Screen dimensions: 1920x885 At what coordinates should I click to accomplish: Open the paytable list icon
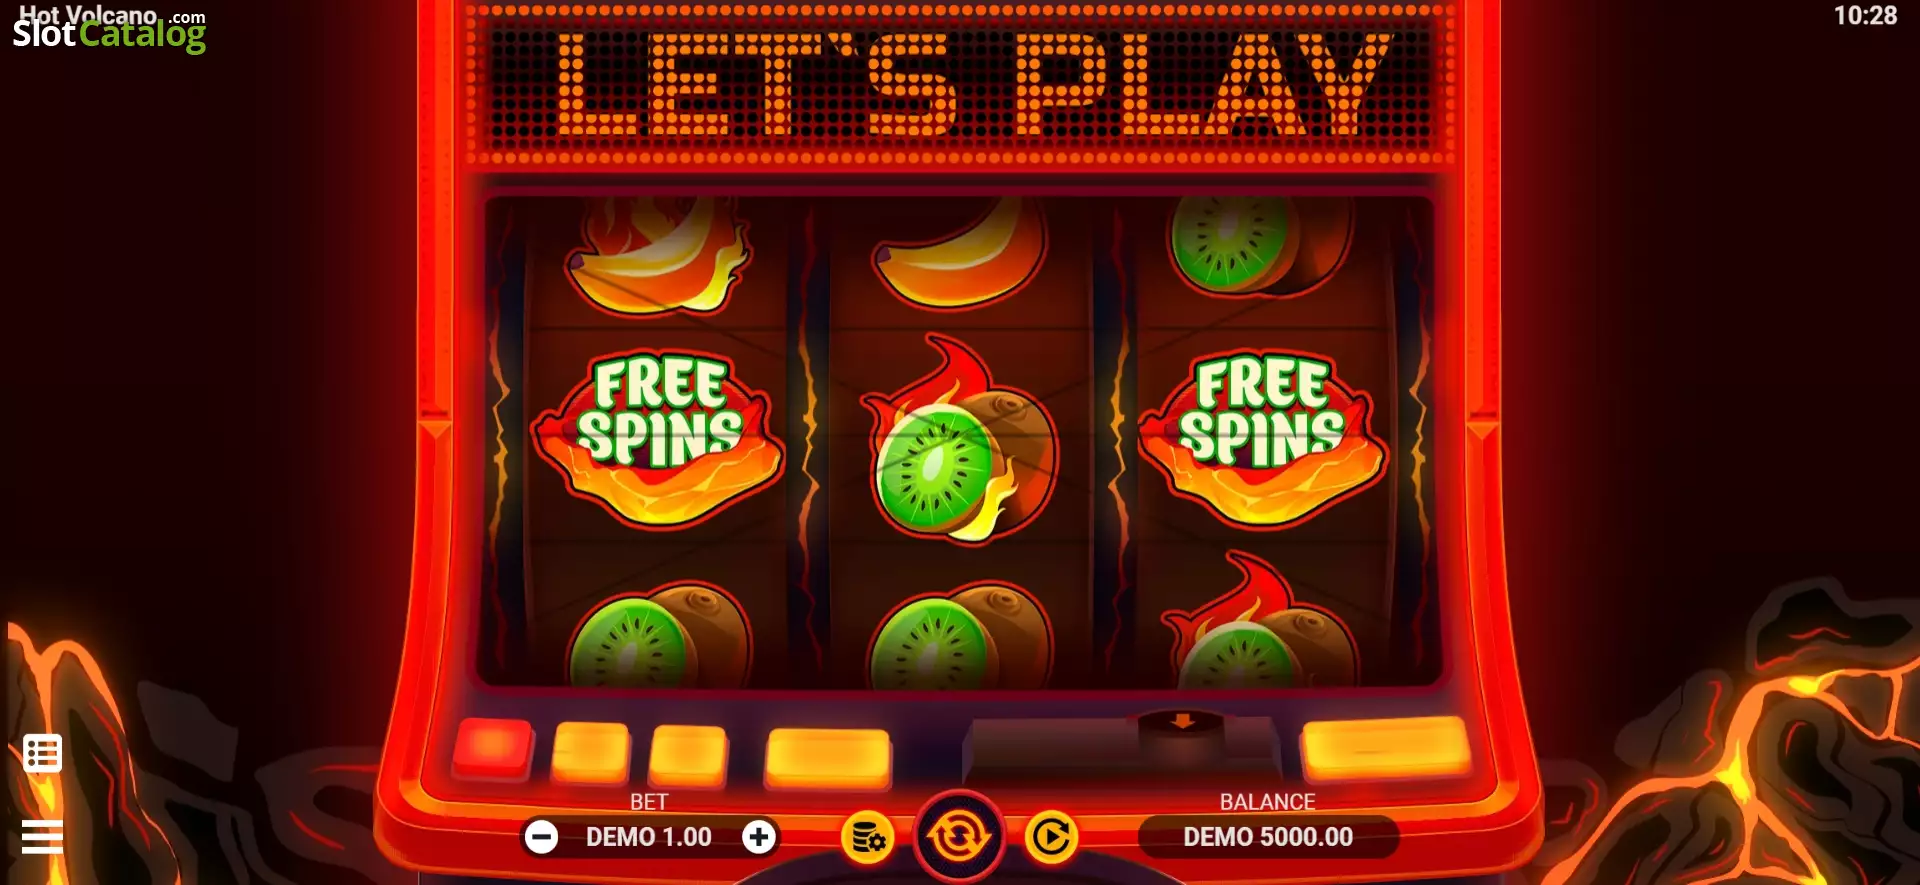42,753
